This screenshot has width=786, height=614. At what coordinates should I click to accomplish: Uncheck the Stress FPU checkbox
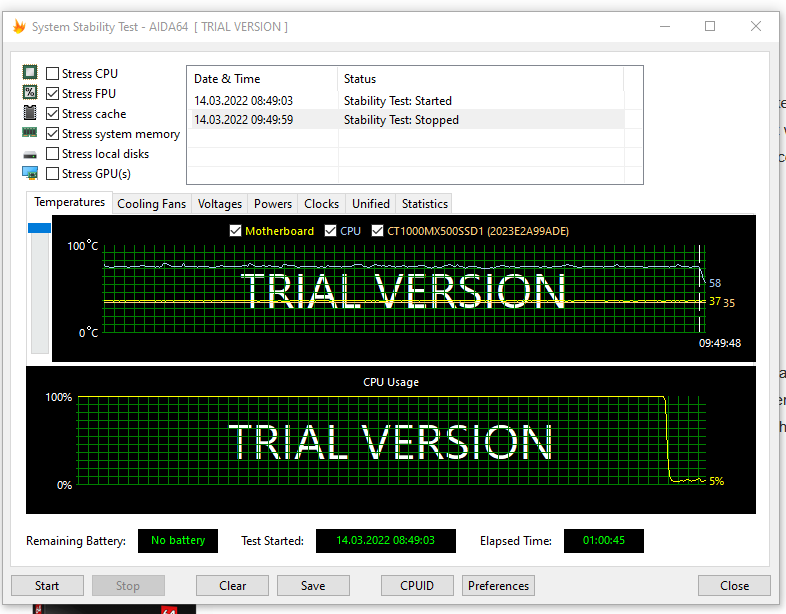[x=52, y=94]
